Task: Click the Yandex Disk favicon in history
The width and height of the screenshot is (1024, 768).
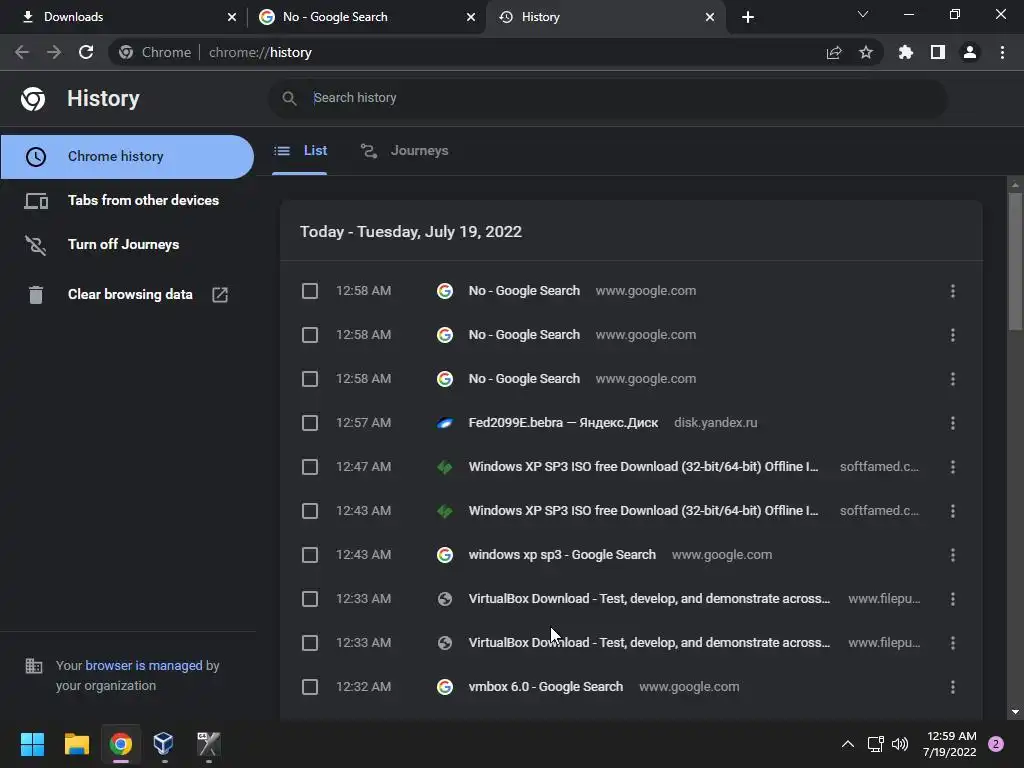Action: coord(445,423)
